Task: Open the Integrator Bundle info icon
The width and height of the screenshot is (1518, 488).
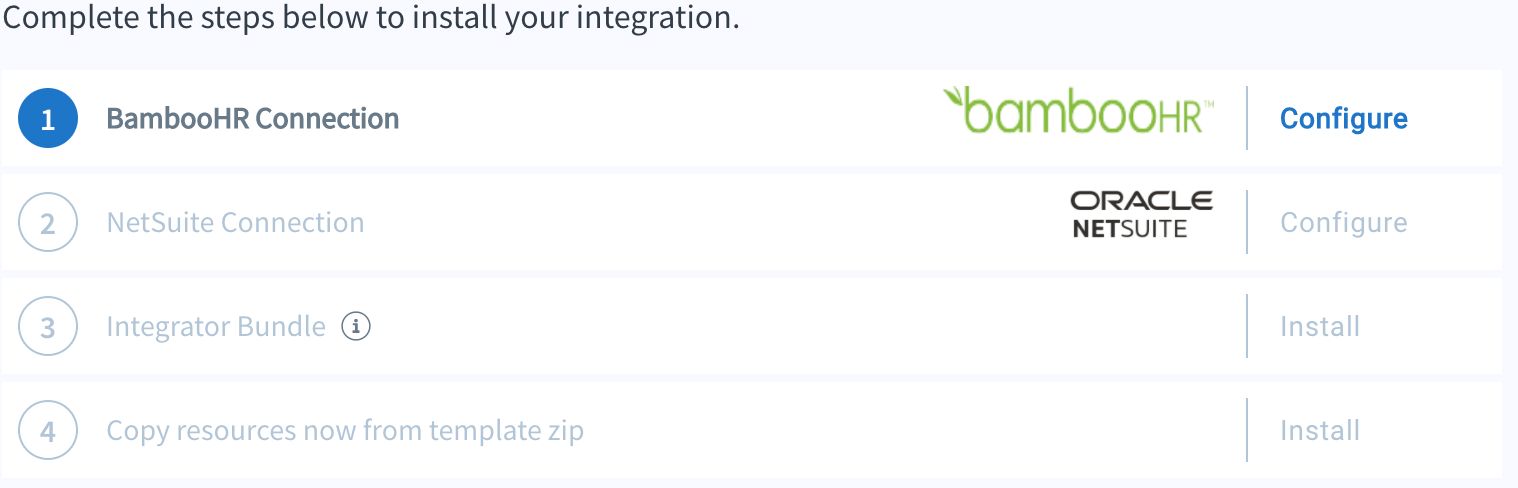Action: (356, 326)
